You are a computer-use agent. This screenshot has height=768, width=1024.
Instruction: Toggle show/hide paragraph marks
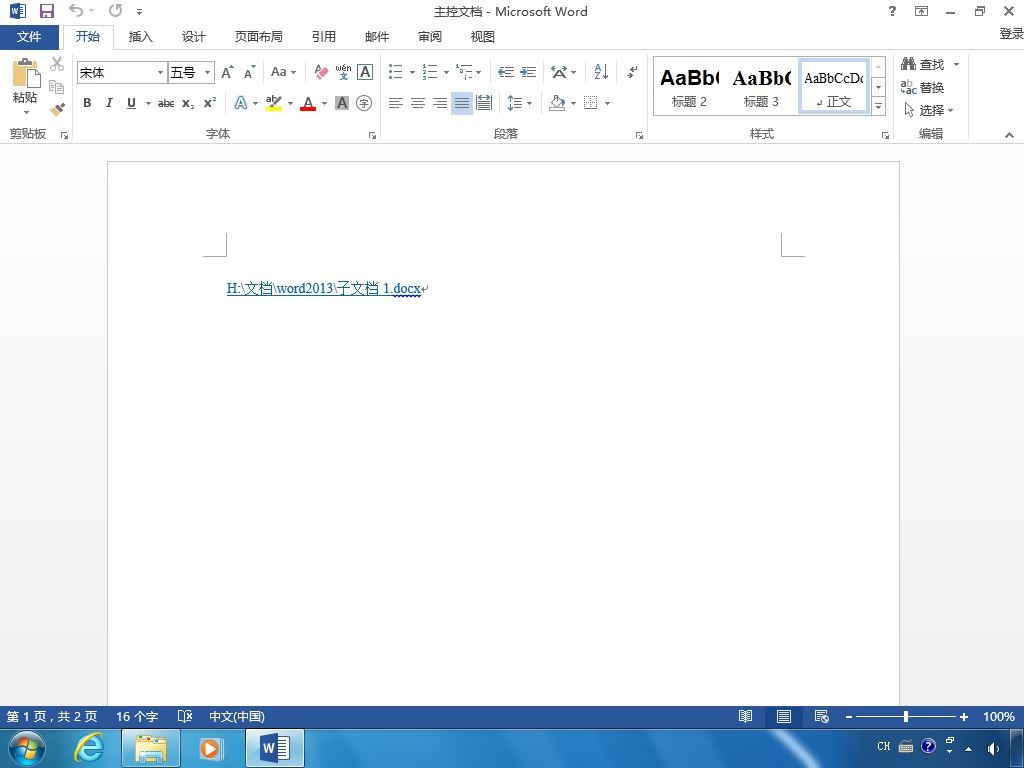click(x=632, y=72)
